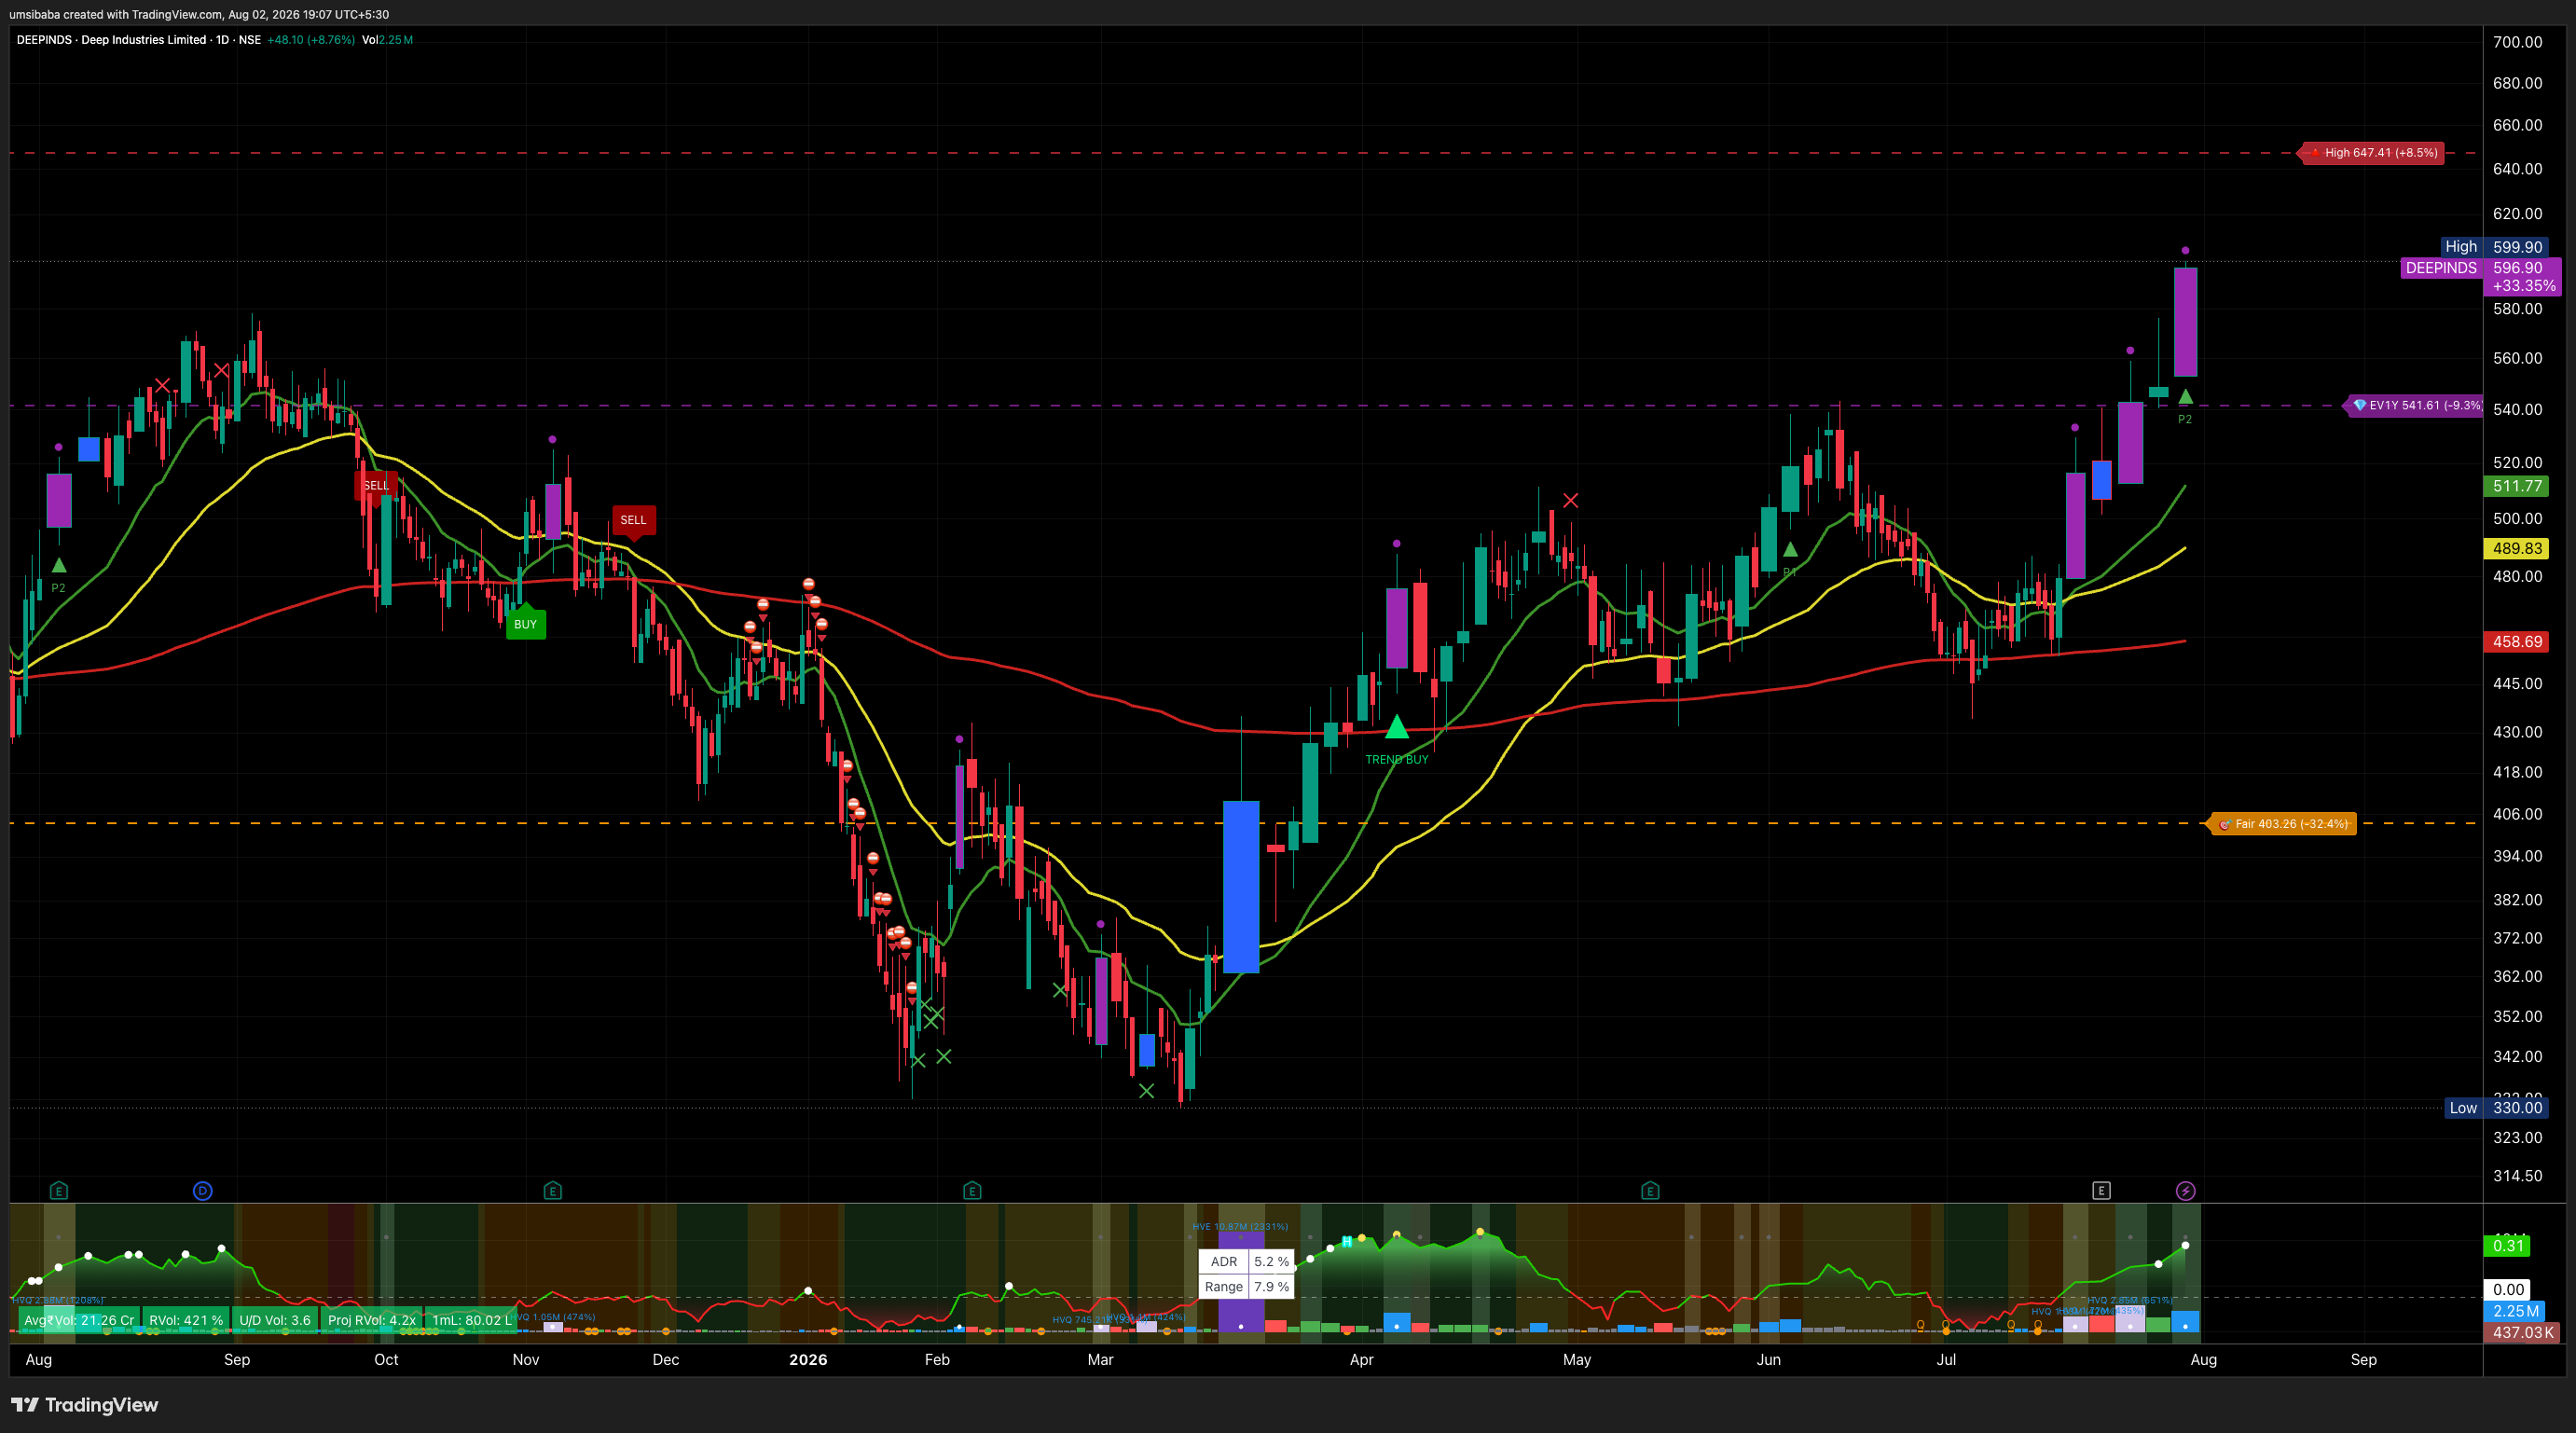The height and width of the screenshot is (1433, 2576).
Task: Click the yellow 489.83 moving average tag
Action: 2517,548
